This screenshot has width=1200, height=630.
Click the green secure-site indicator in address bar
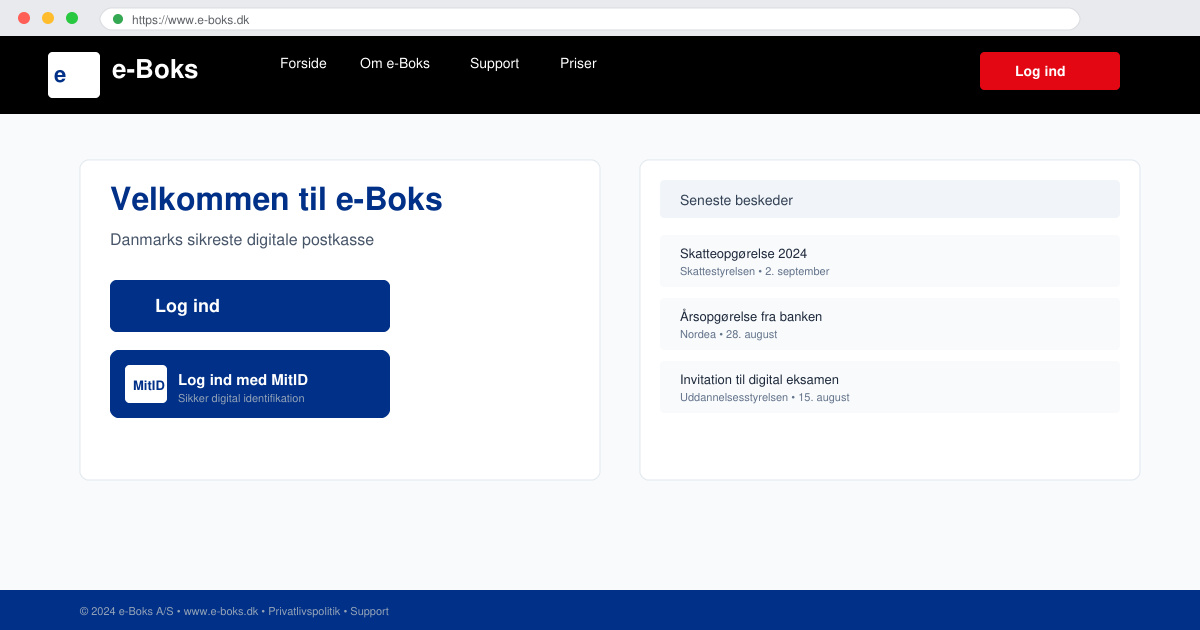point(118,19)
